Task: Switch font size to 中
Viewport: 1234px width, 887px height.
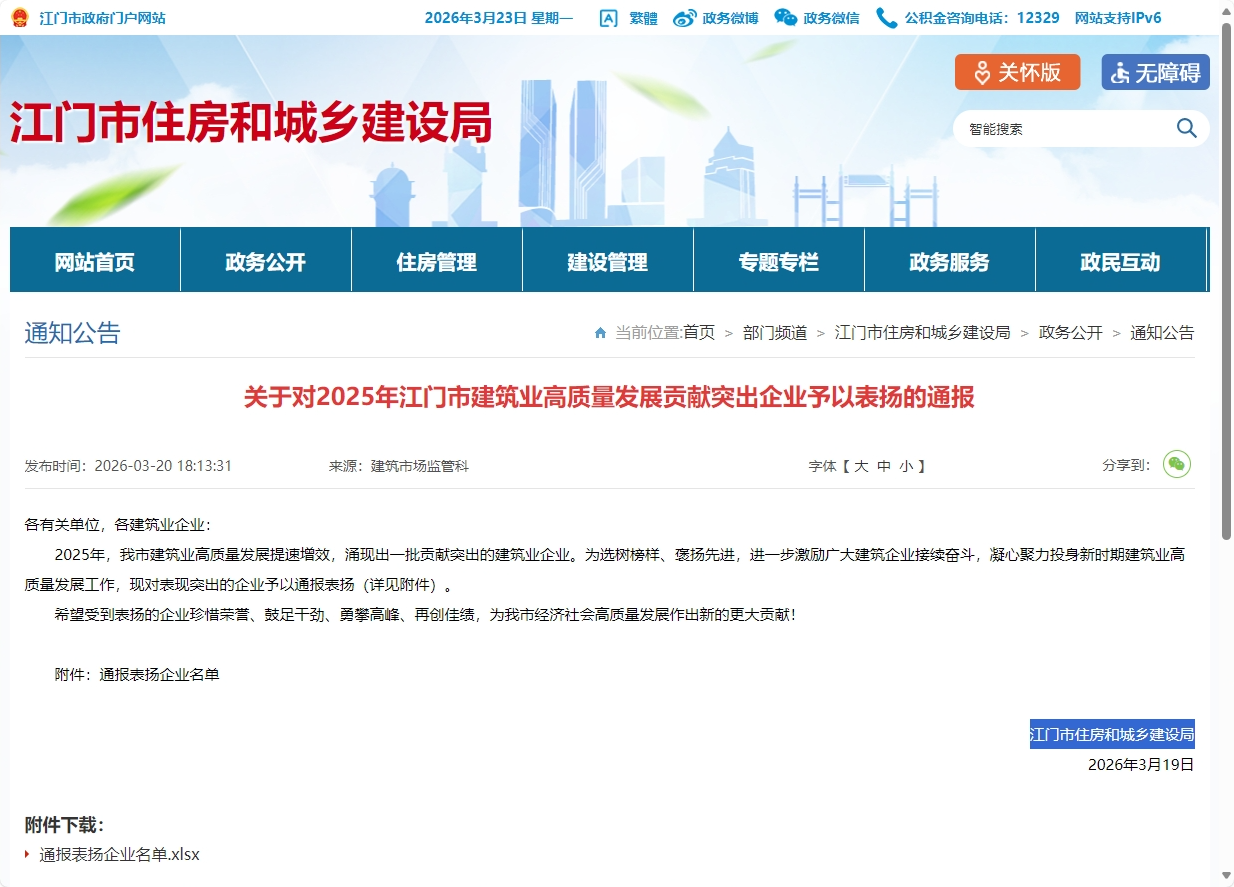Action: [x=883, y=466]
